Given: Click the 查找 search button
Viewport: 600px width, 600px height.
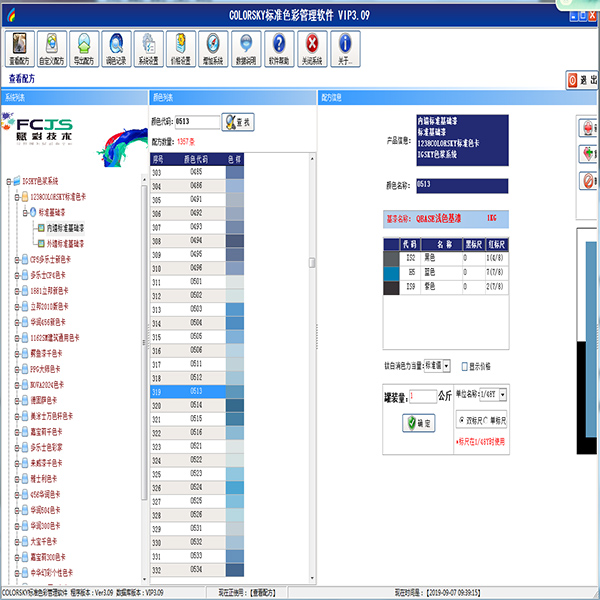Looking at the screenshot, I should (x=237, y=121).
